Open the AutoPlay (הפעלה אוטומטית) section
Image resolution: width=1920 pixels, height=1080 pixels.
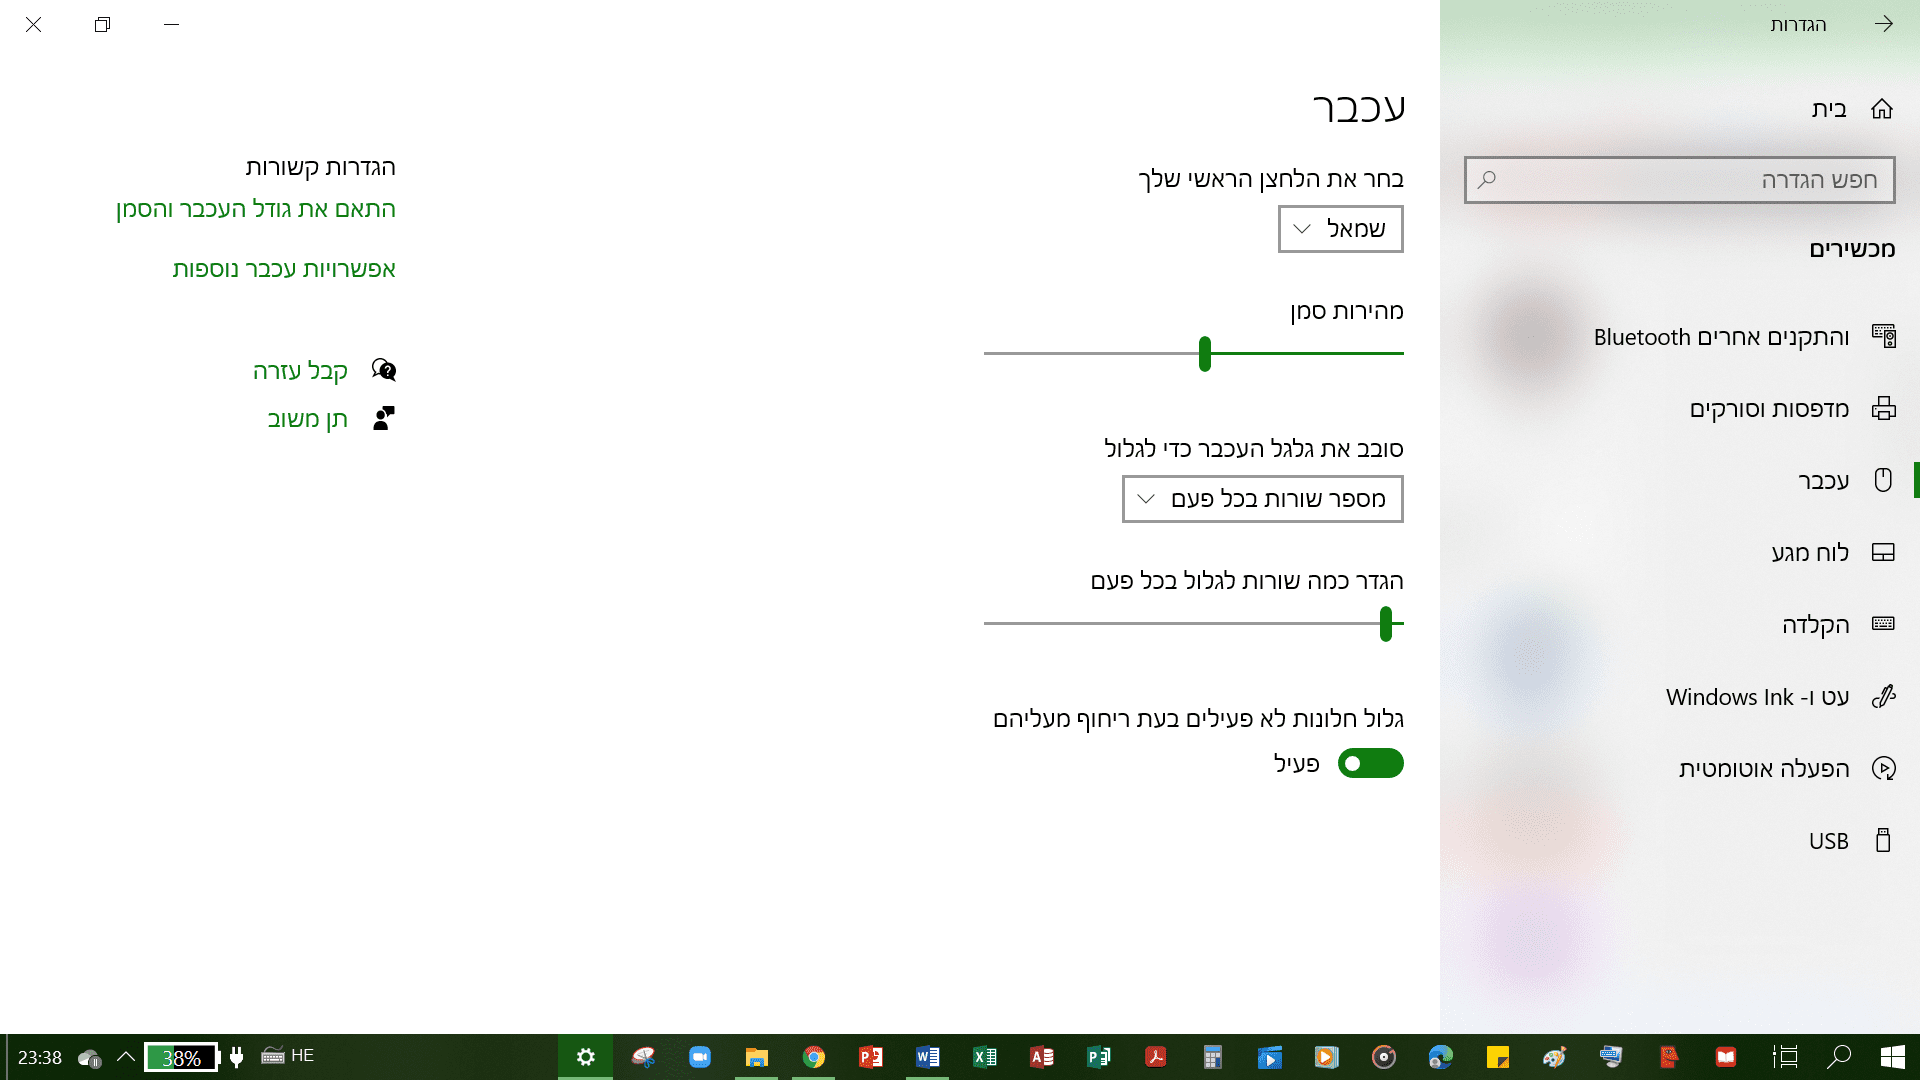(x=1763, y=769)
